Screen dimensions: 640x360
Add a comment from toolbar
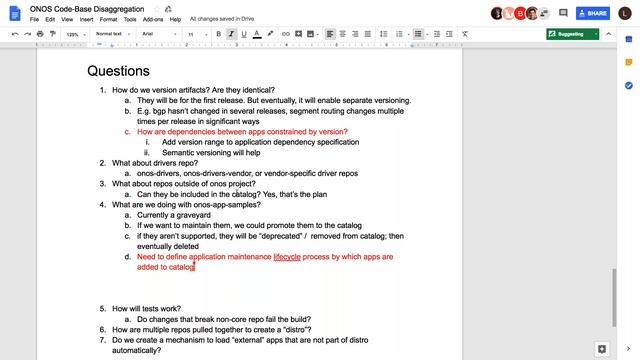298,34
